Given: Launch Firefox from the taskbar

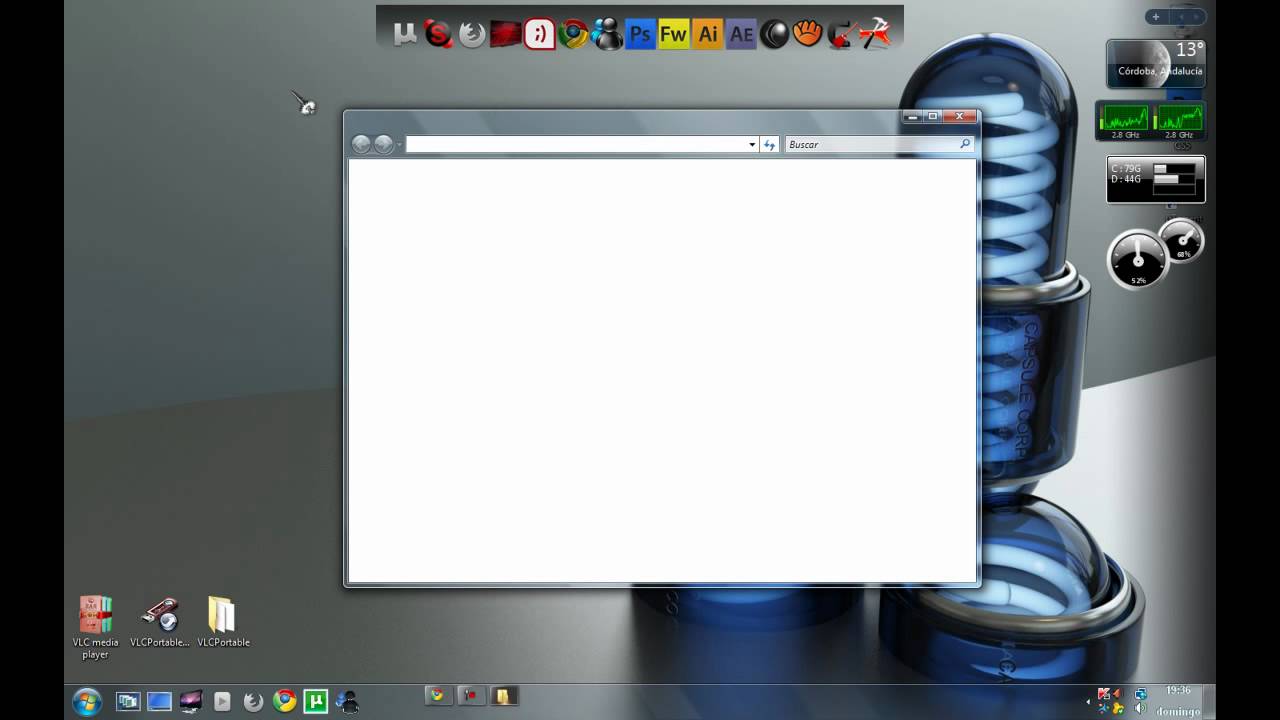Looking at the screenshot, I should click(x=254, y=701).
